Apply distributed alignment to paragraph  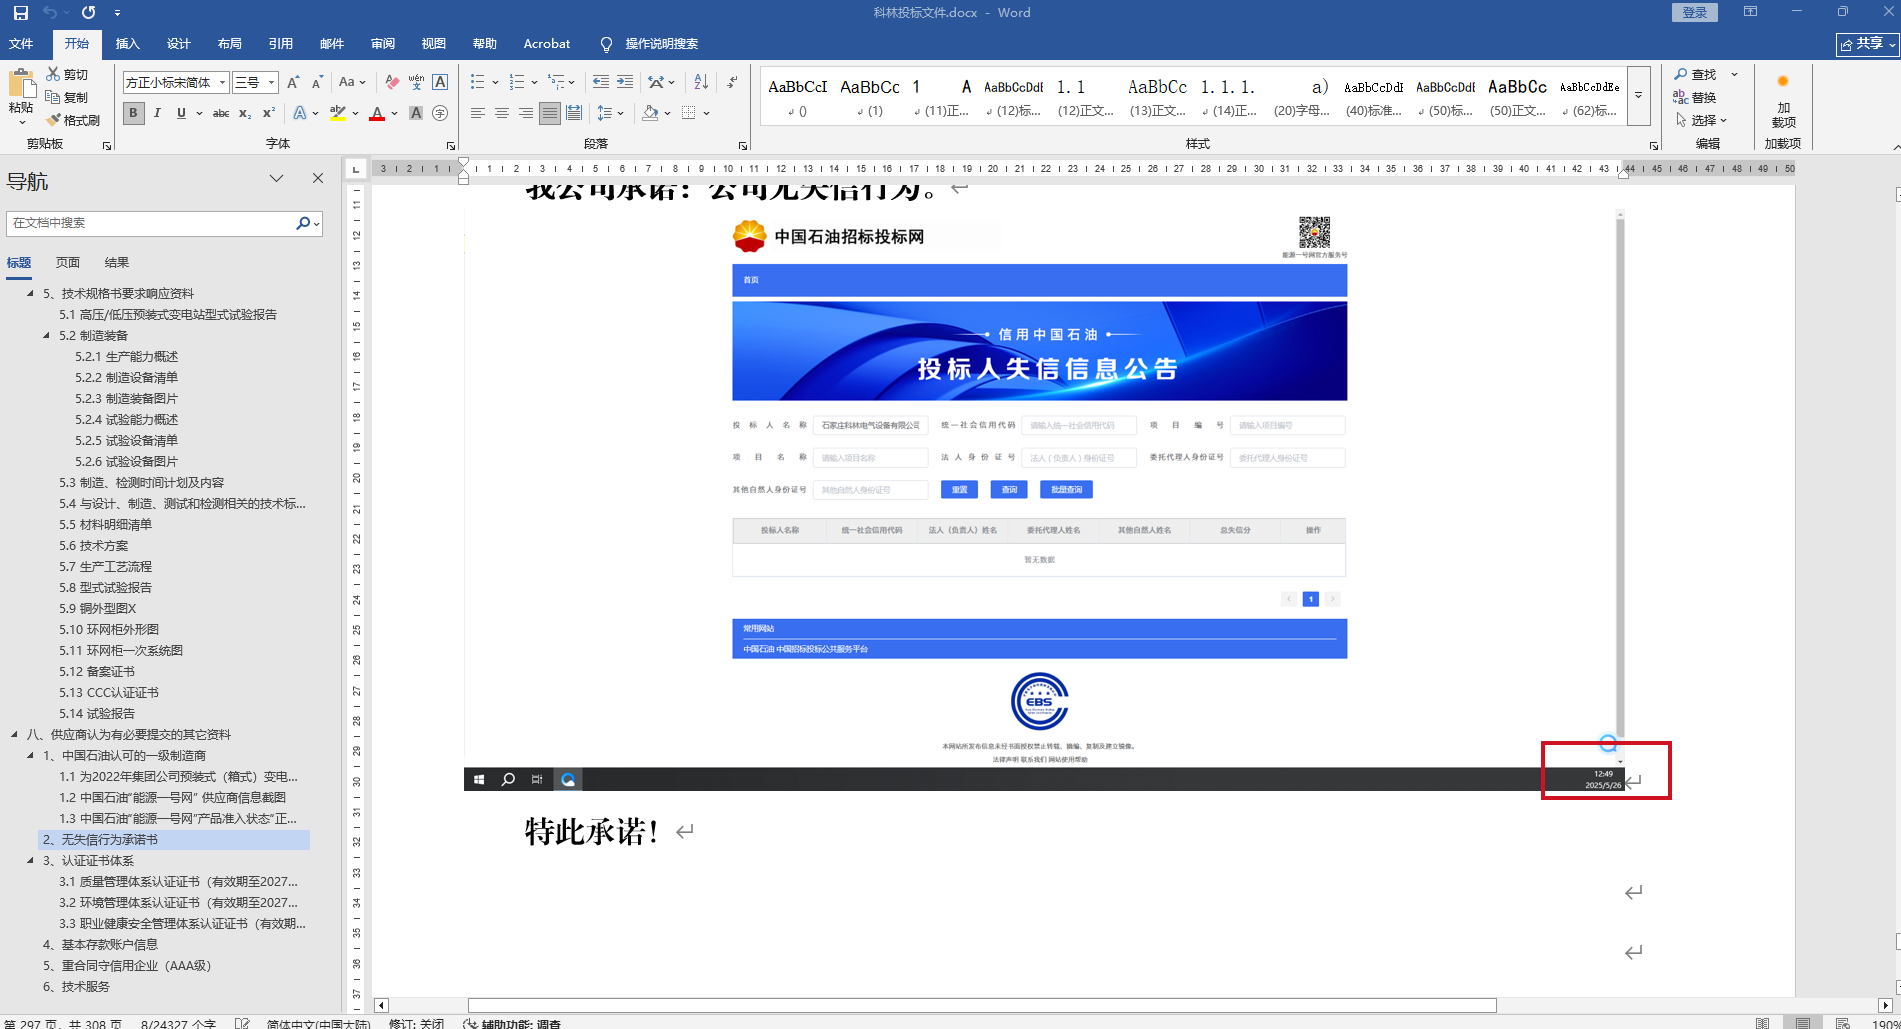coord(574,114)
